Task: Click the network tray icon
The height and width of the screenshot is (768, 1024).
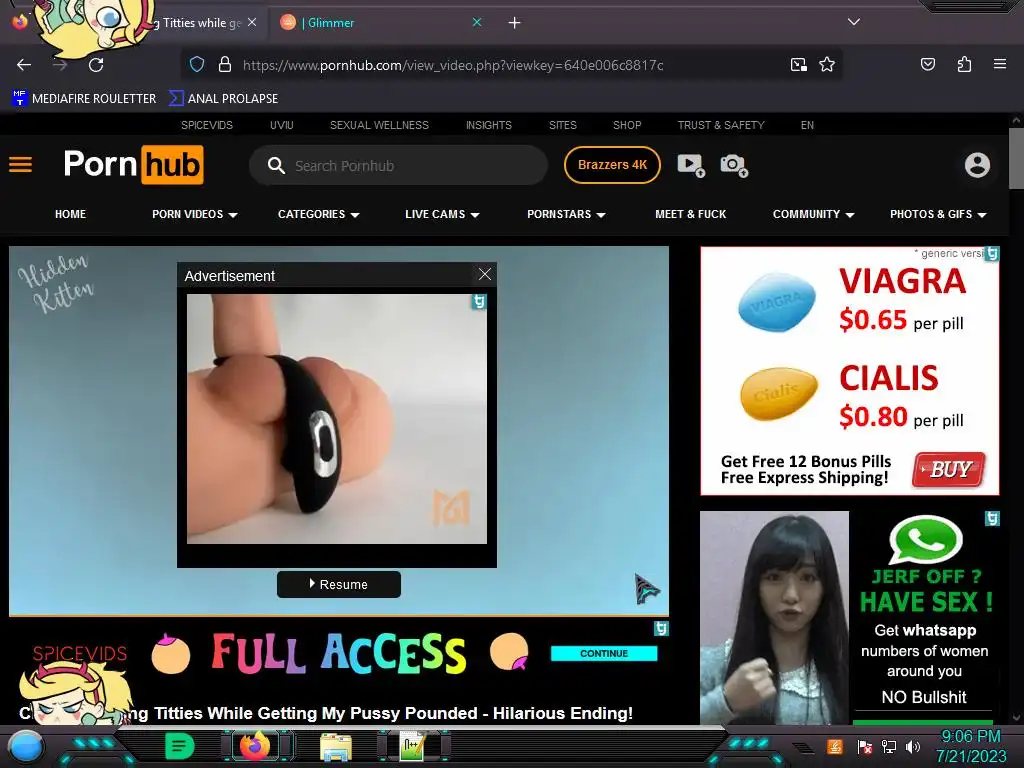Action: [x=888, y=746]
